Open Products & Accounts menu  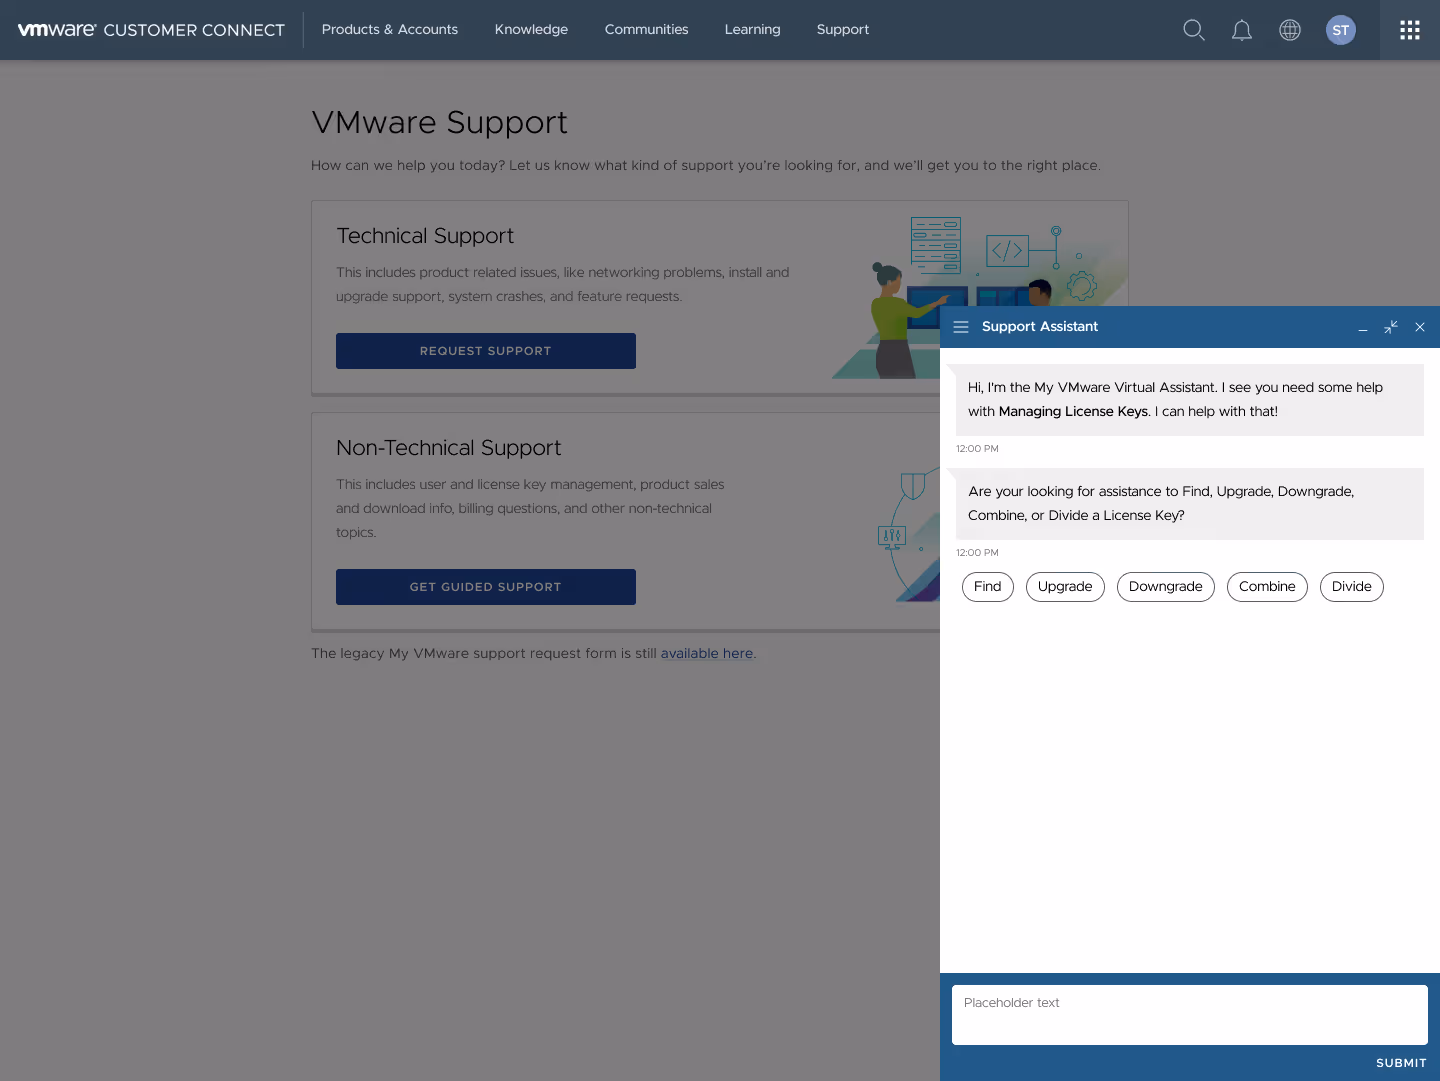390,30
